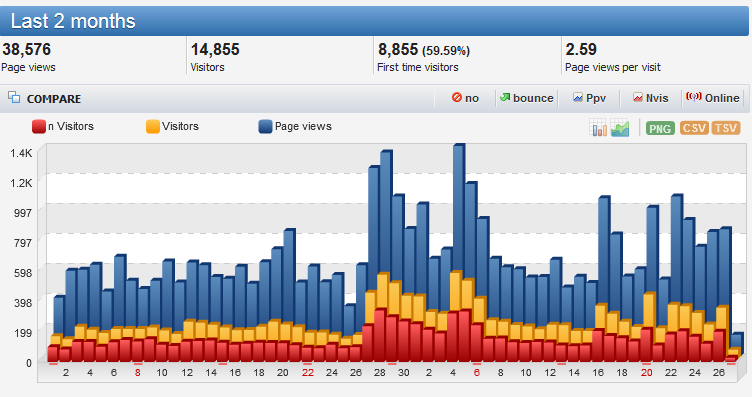Click the red 6 date label

(x=477, y=373)
